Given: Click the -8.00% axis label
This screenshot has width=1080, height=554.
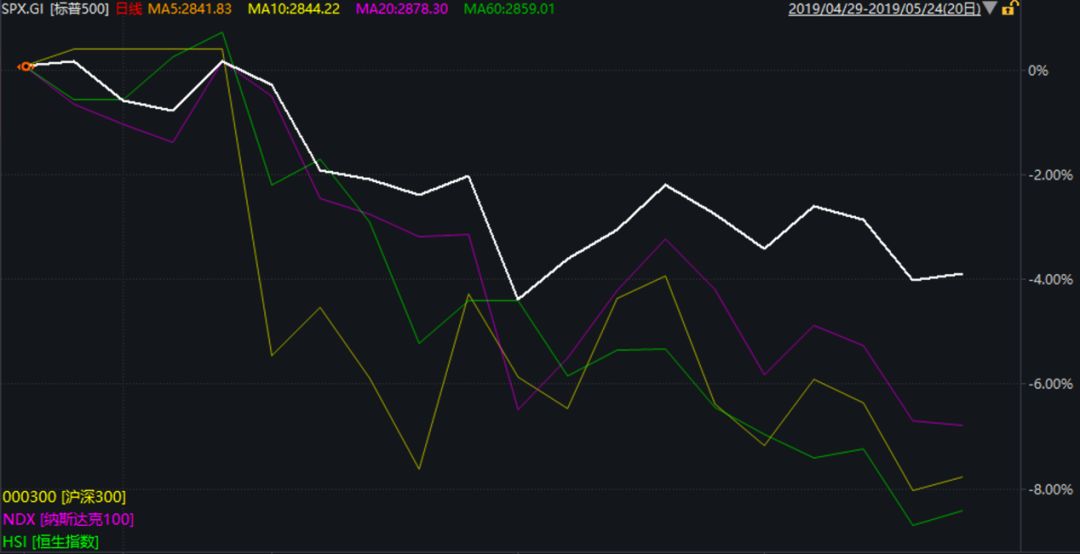Looking at the screenshot, I should coord(1050,489).
